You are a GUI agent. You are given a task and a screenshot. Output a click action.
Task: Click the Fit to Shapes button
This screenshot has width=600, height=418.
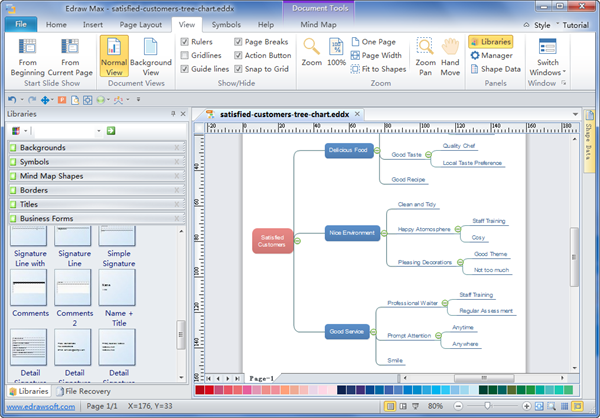[x=380, y=69]
